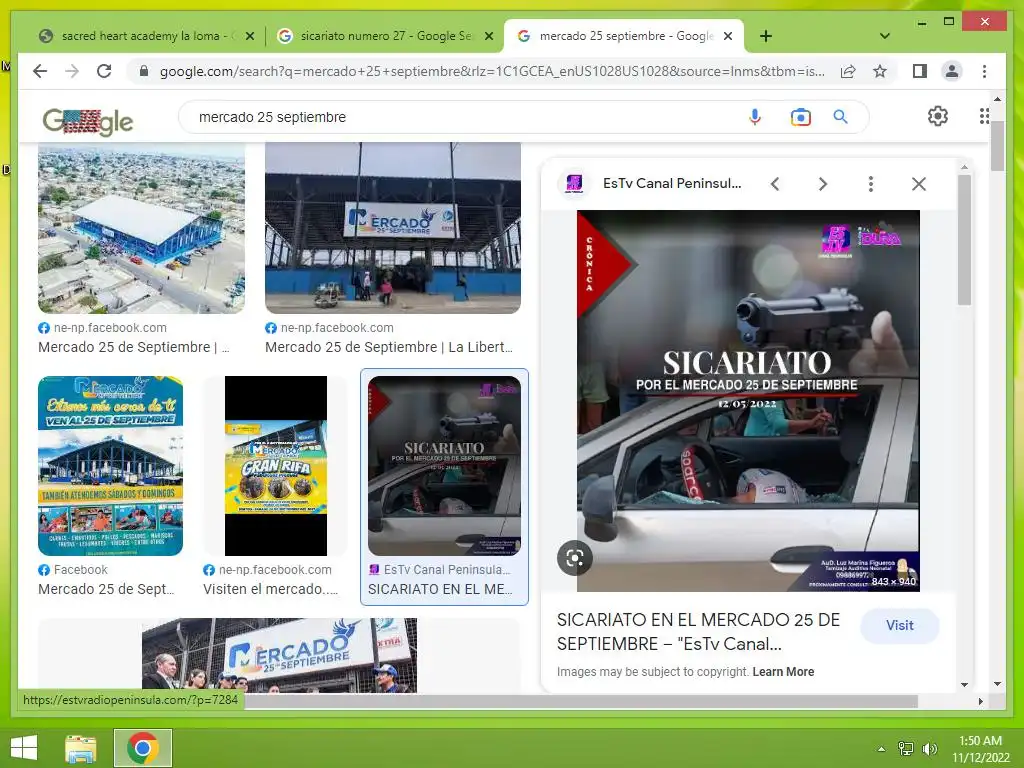This screenshot has height=768, width=1024.
Task: Click the Chrome taskbar icon
Action: click(x=143, y=748)
